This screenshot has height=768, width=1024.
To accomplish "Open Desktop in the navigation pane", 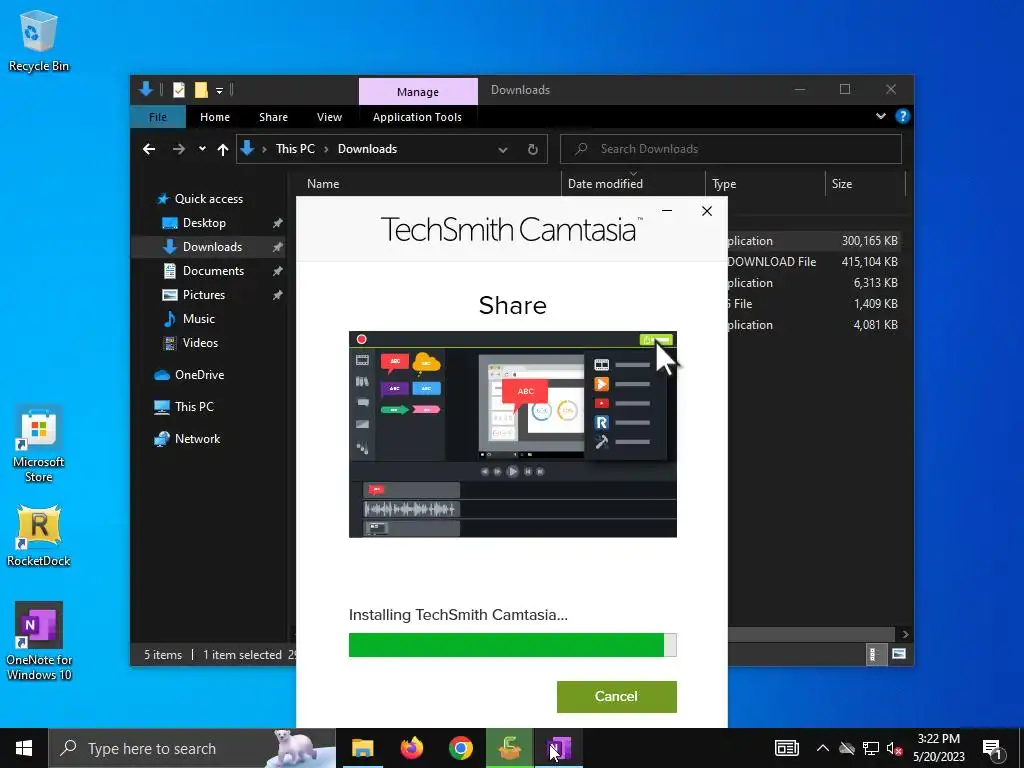I will pos(204,223).
